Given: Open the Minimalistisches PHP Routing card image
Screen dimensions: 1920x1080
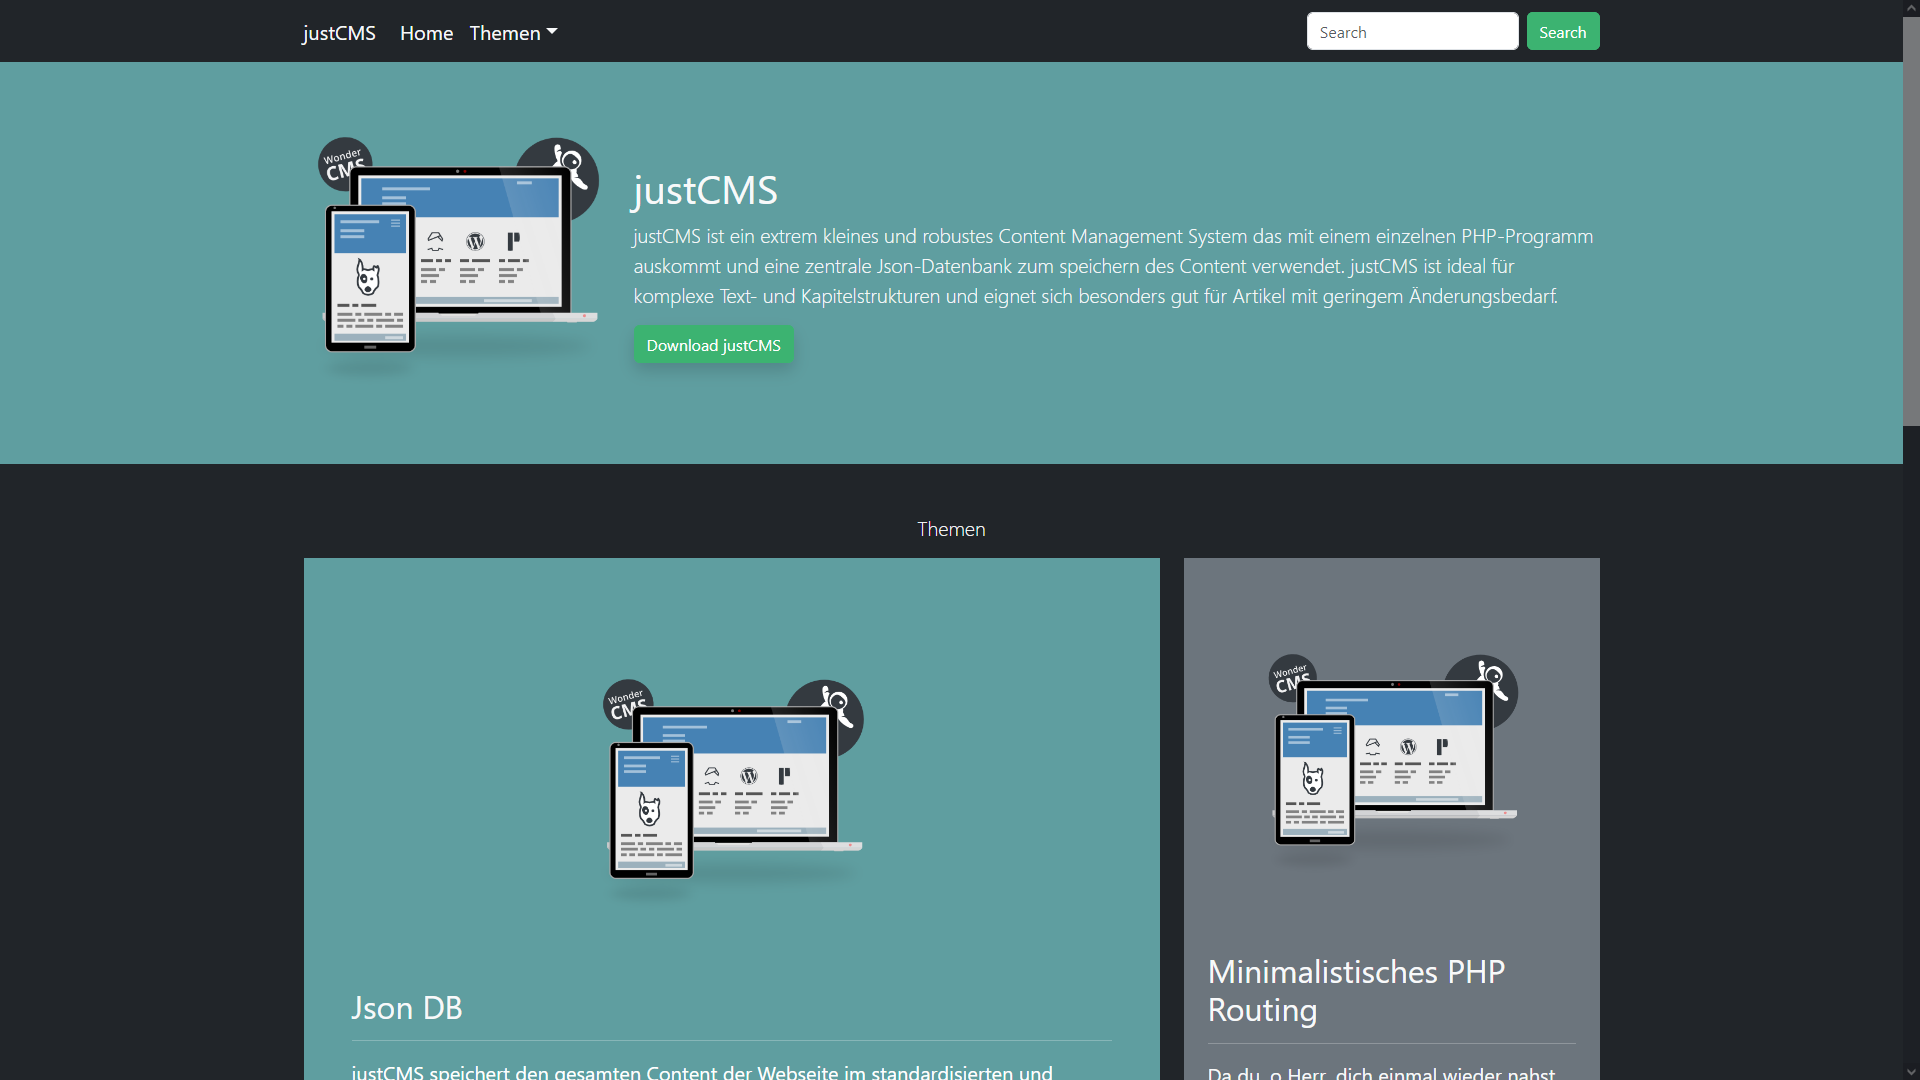Looking at the screenshot, I should click(x=1393, y=752).
